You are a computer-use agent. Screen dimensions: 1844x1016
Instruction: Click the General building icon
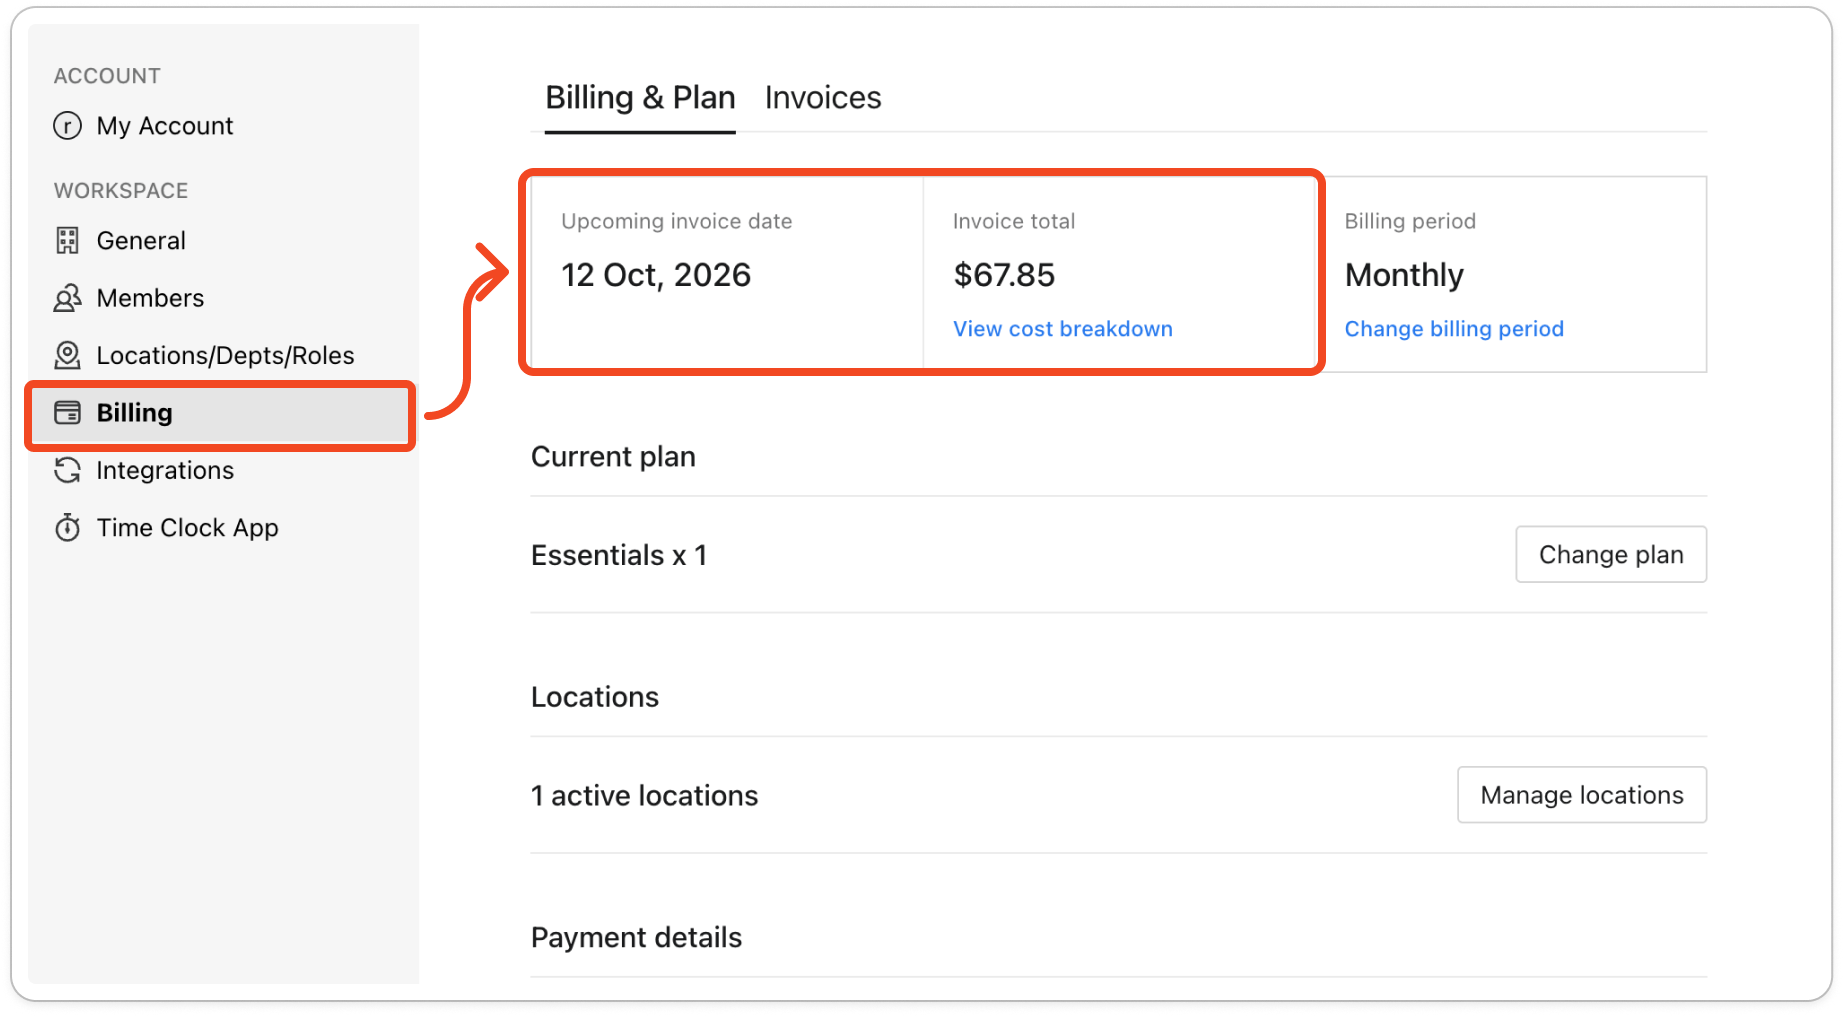[67, 241]
